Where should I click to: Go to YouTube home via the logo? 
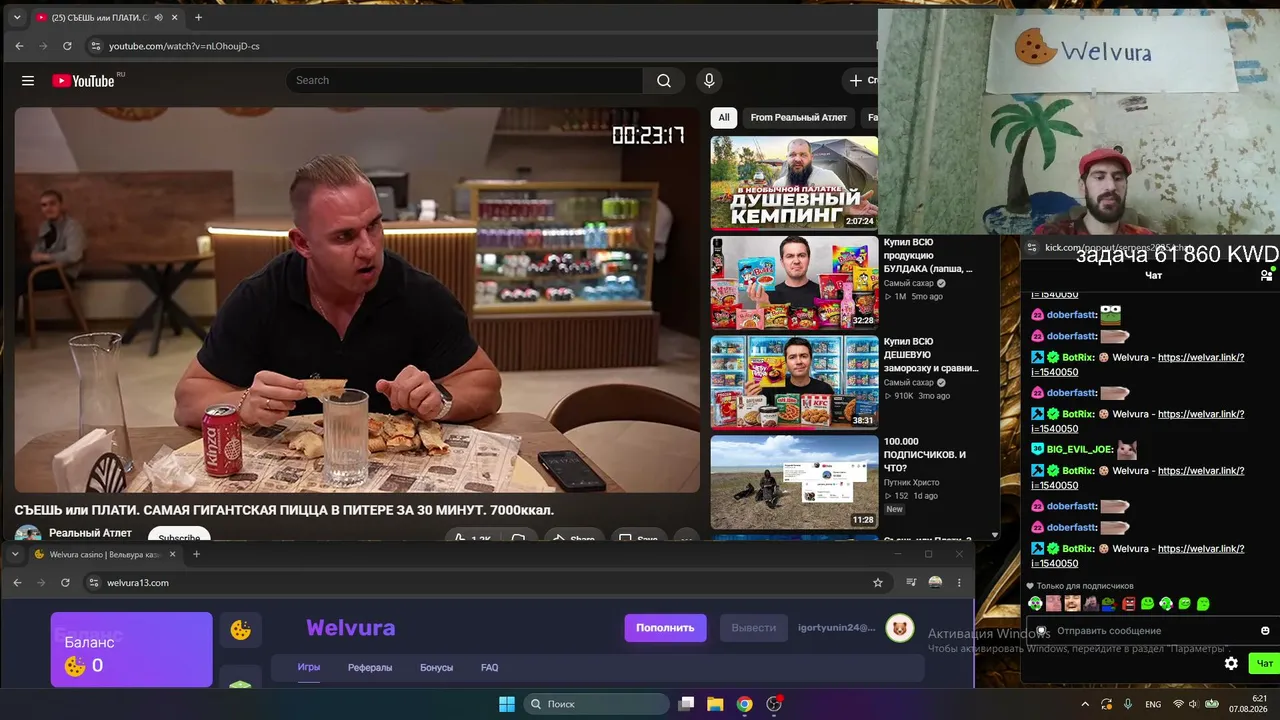(83, 80)
